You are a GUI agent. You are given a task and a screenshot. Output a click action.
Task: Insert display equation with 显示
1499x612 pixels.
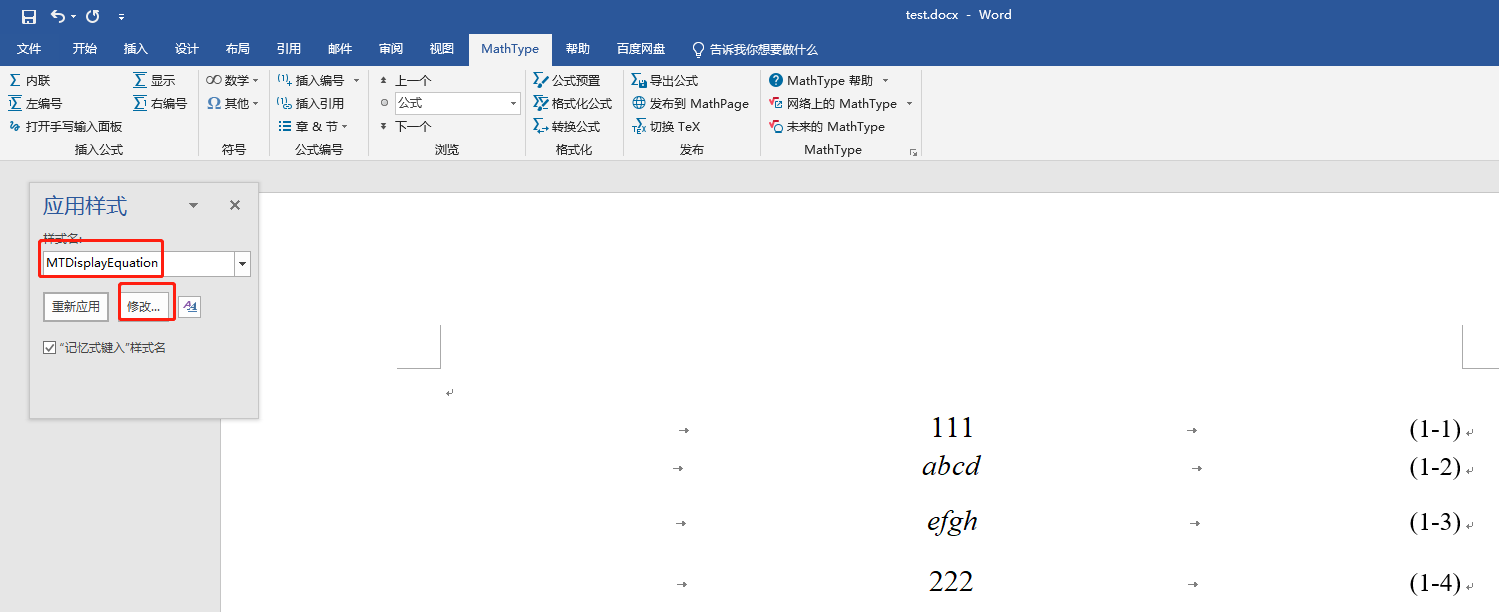tap(154, 80)
